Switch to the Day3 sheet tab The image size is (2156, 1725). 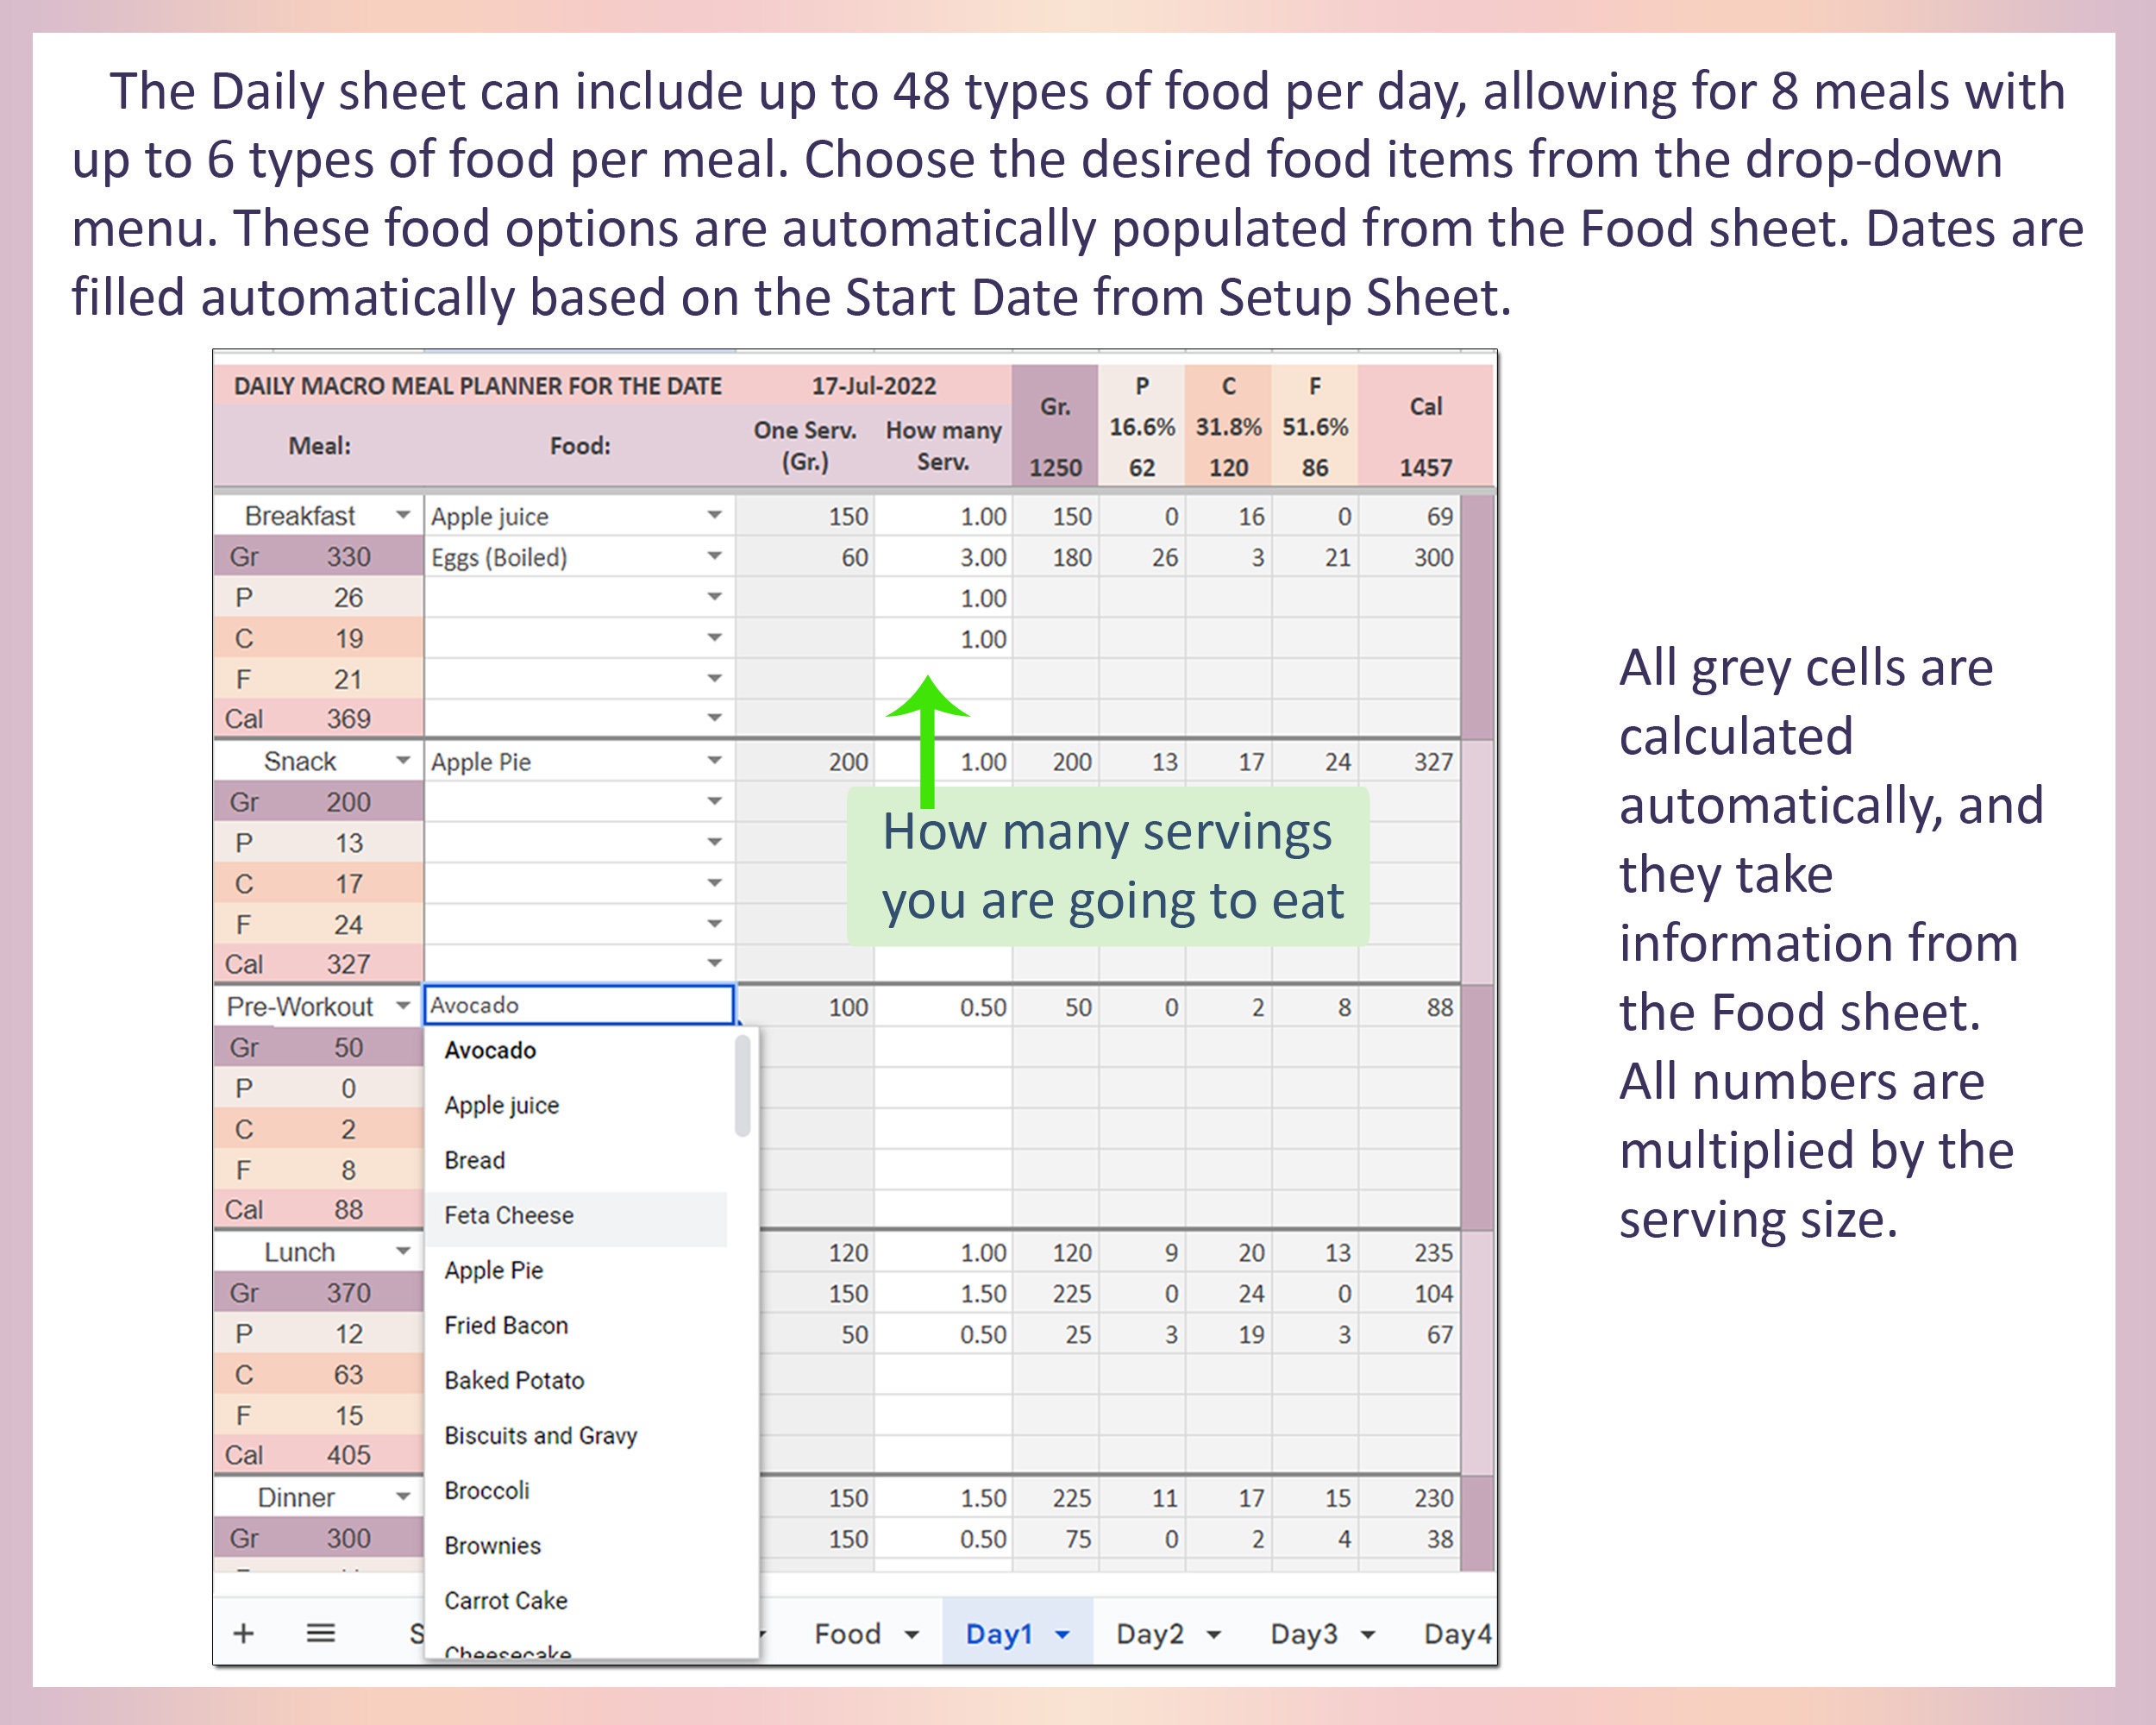tap(1304, 1634)
